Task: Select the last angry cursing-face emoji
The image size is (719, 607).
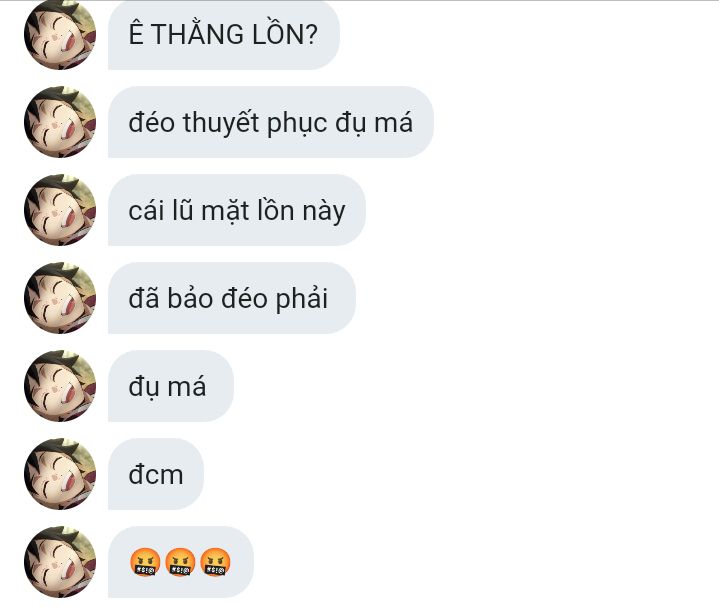Action: click(x=216, y=562)
